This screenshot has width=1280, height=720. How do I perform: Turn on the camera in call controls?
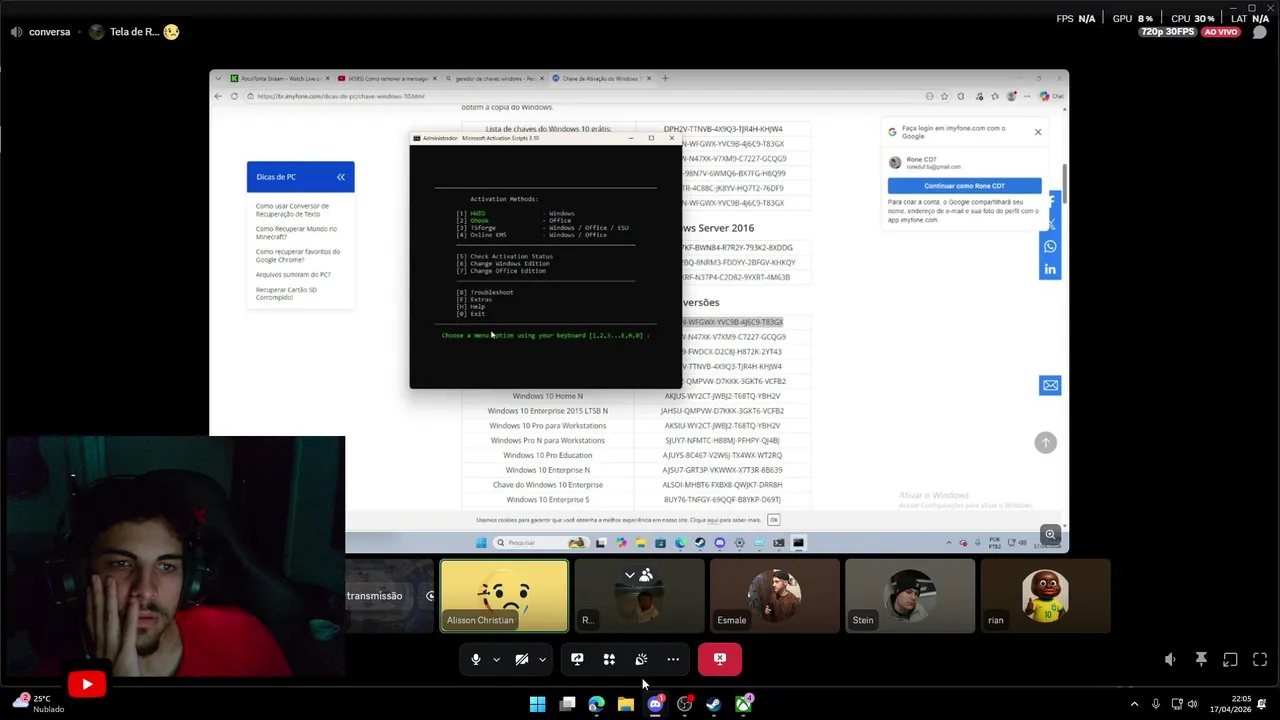point(522,659)
